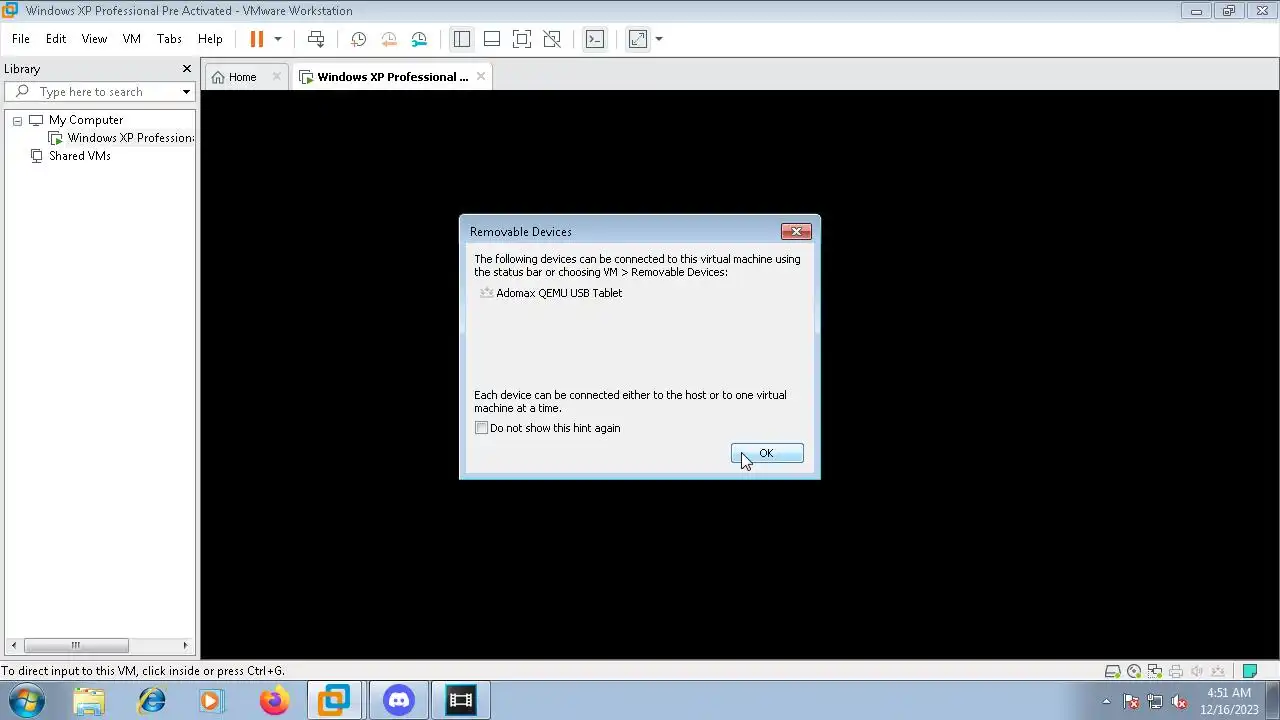This screenshot has height=720, width=1280.
Task: Click the stretch guest display icon
Action: [638, 39]
